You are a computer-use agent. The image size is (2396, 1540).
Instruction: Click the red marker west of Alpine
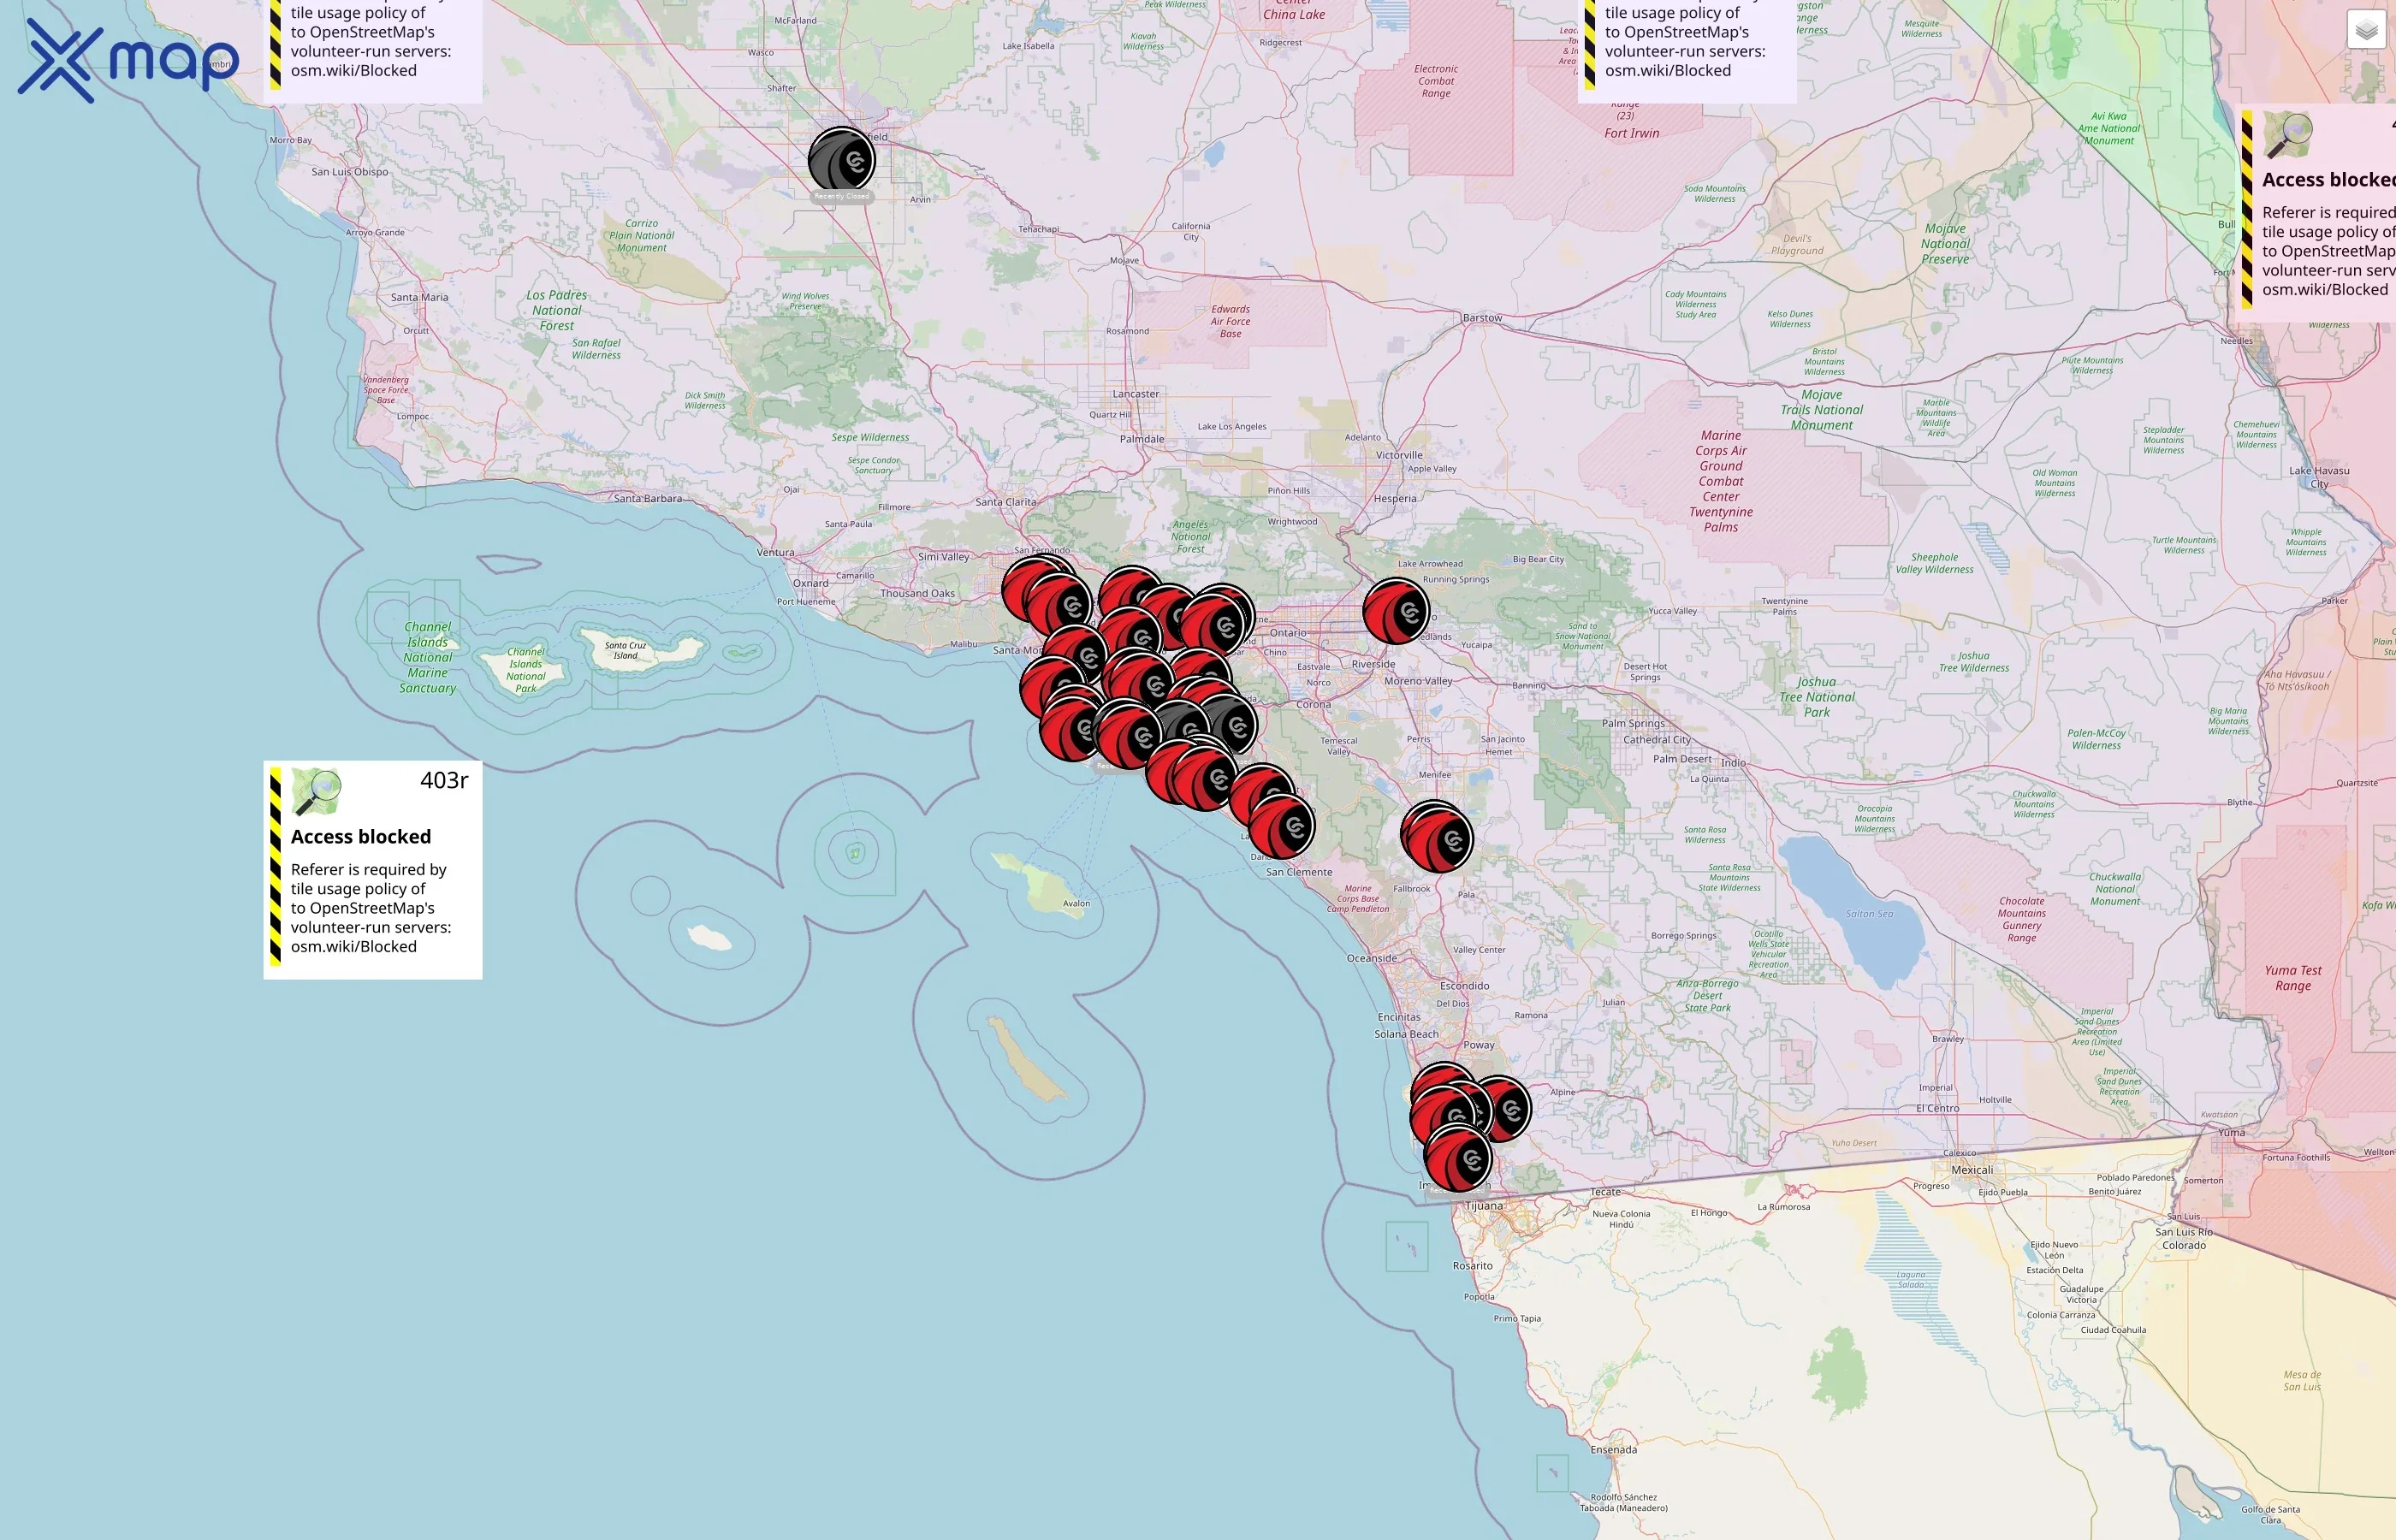(1507, 1108)
